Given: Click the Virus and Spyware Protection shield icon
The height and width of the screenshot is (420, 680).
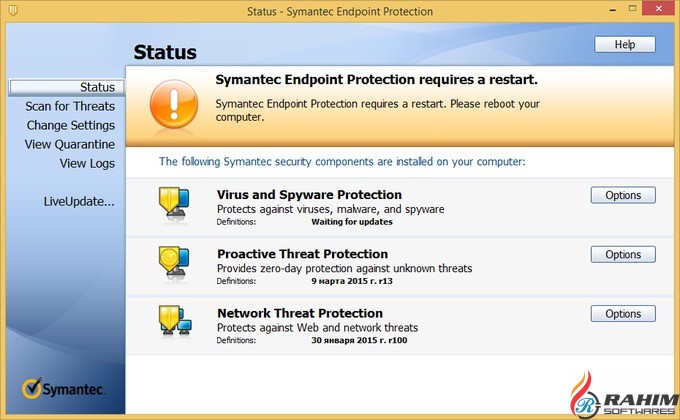Looking at the screenshot, I should point(173,203).
